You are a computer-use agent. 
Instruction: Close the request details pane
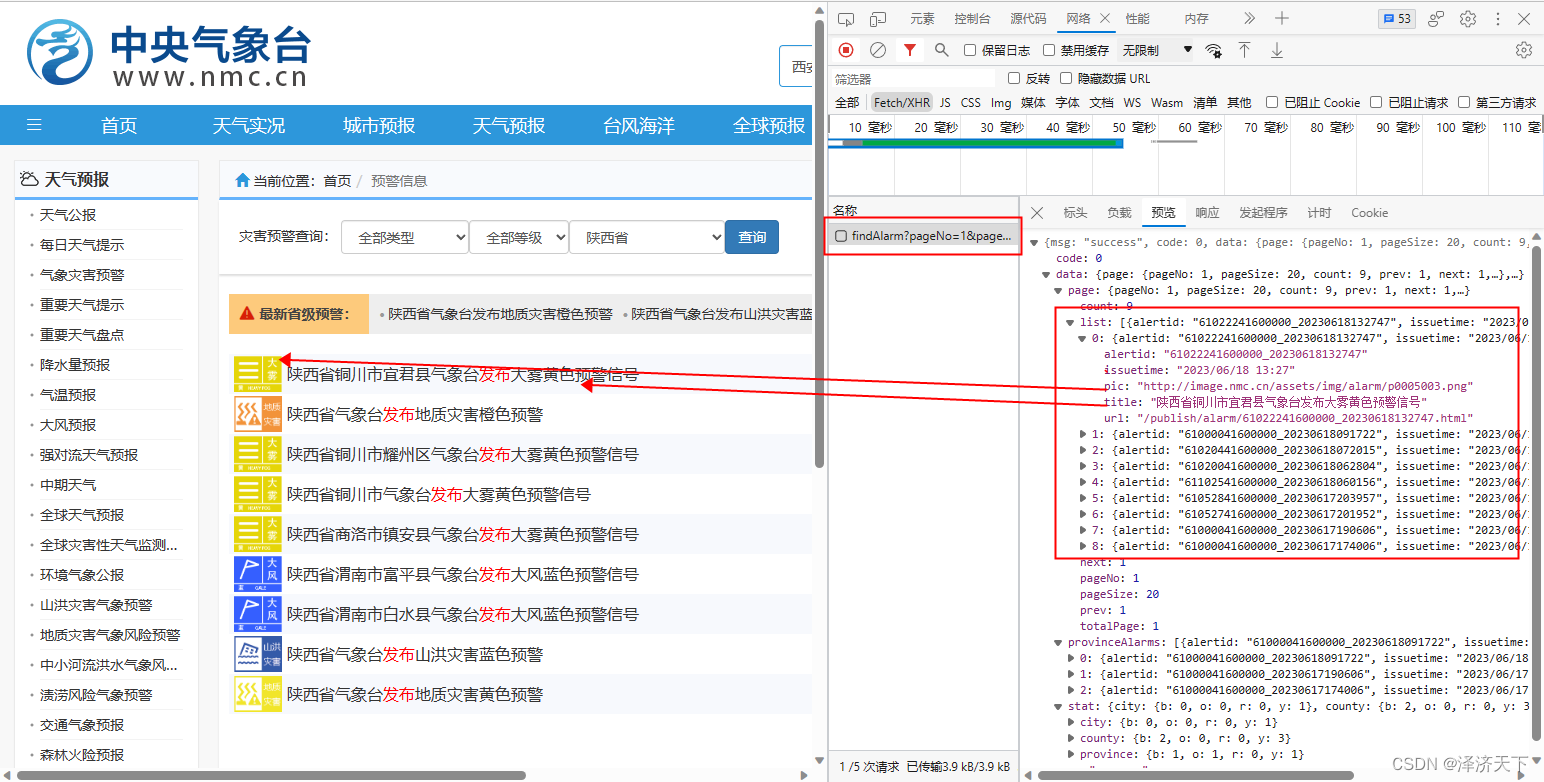tap(1037, 213)
